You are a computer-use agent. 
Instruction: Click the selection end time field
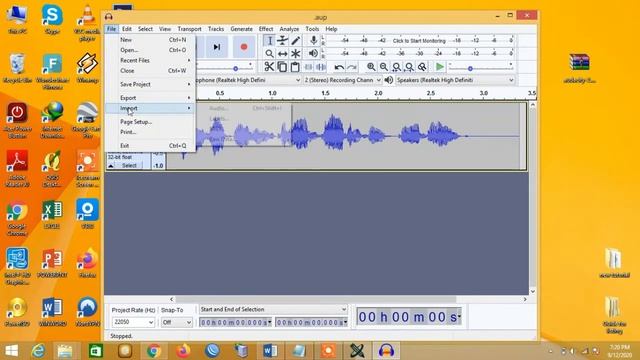(311, 322)
